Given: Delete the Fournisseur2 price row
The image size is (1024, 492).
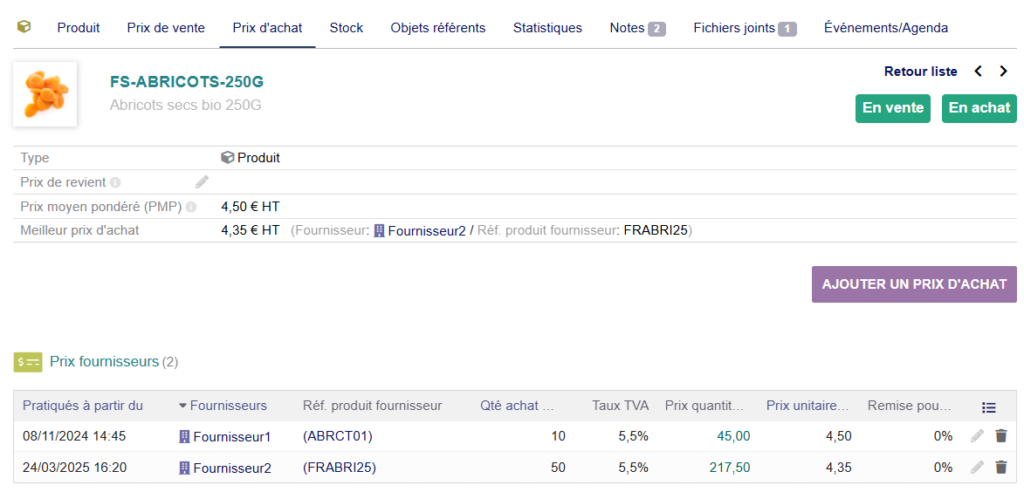Looking at the screenshot, I should [x=1001, y=467].
